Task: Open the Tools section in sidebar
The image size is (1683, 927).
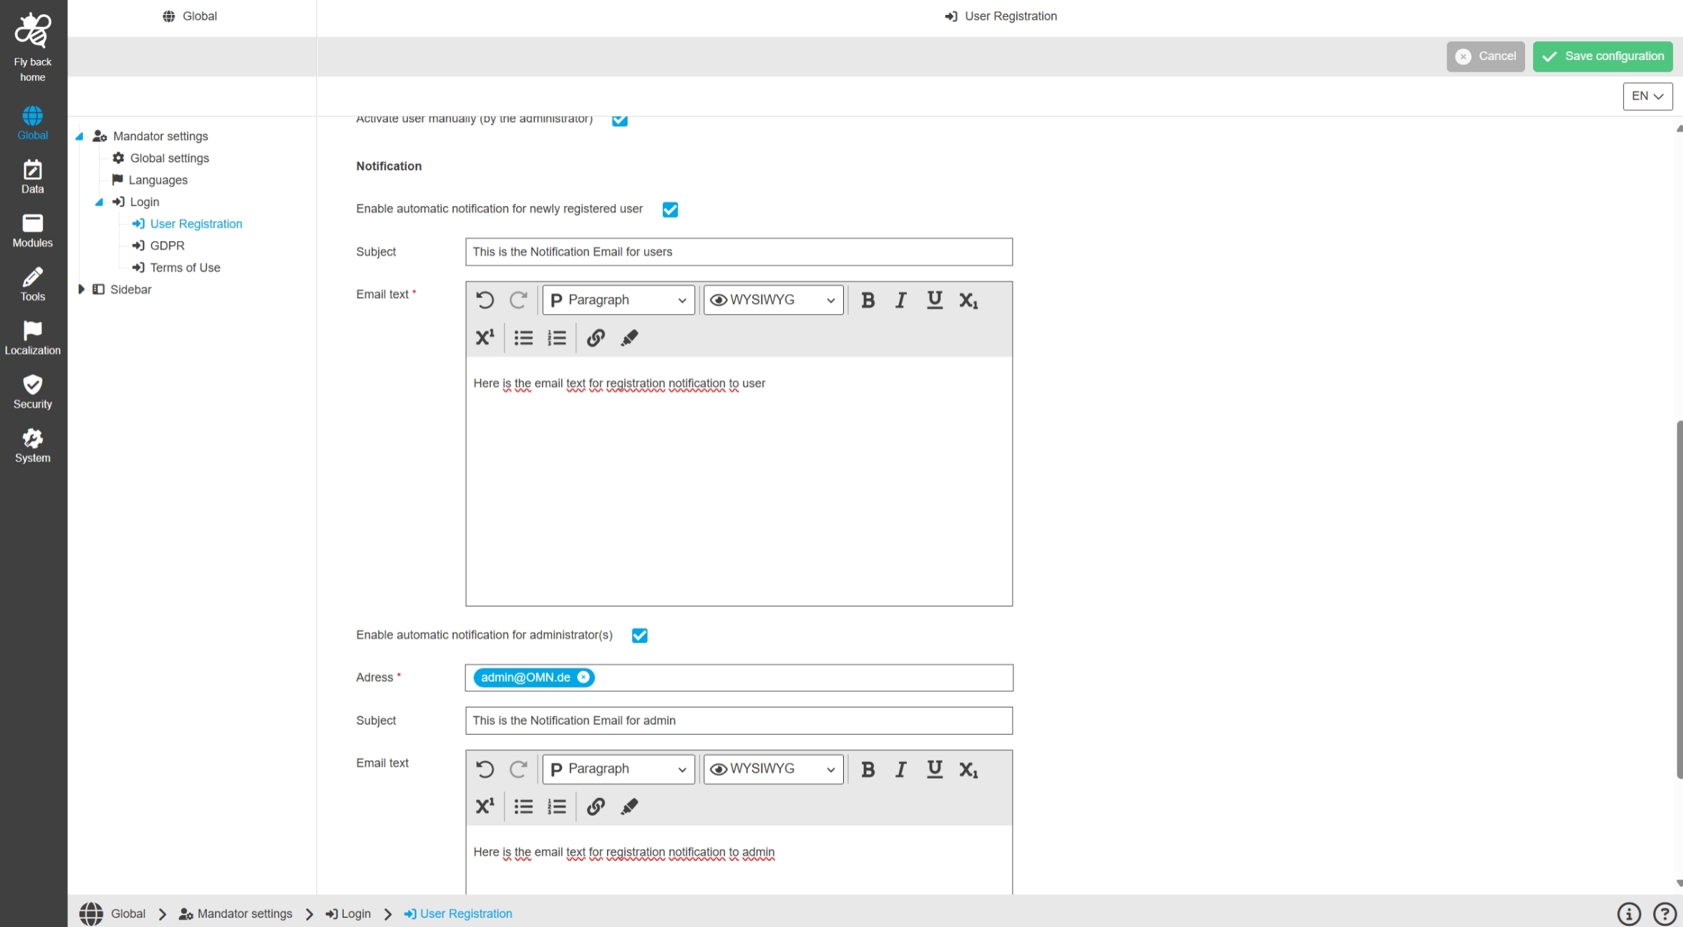Action: (x=33, y=285)
